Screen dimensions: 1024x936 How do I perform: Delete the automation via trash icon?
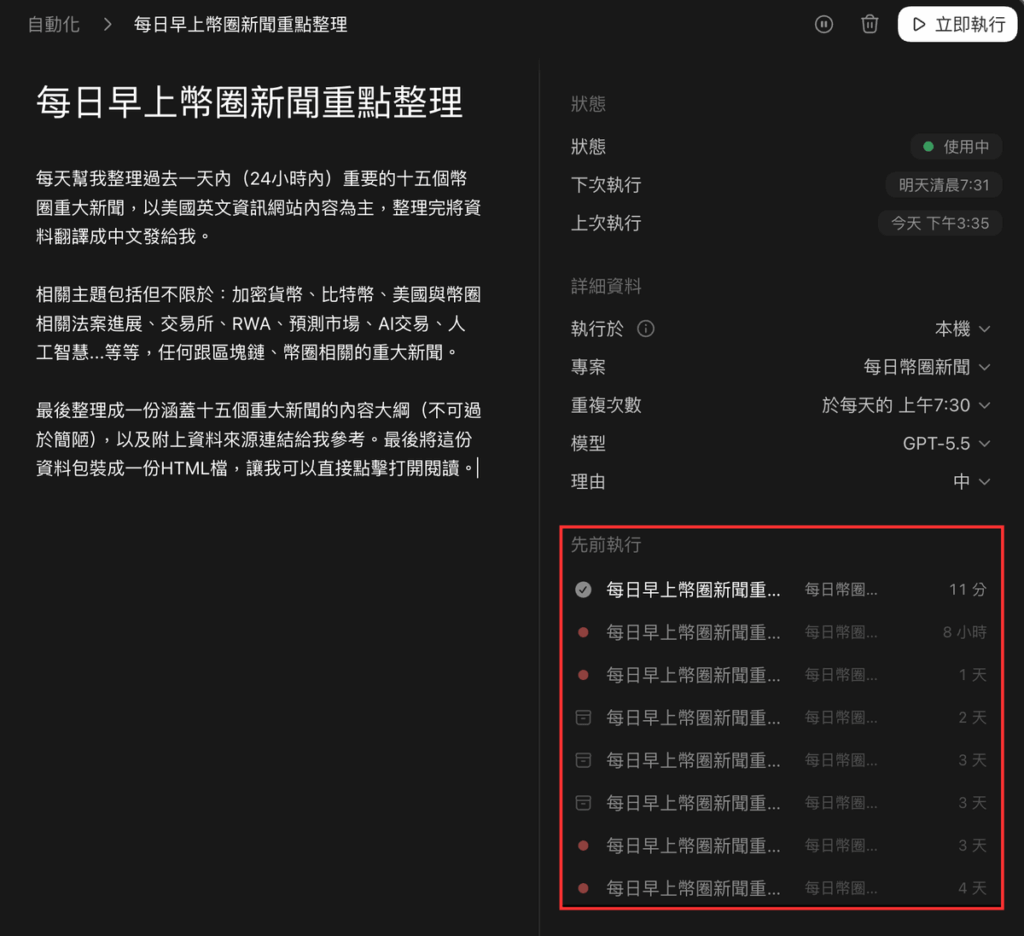pyautogui.click(x=869, y=25)
